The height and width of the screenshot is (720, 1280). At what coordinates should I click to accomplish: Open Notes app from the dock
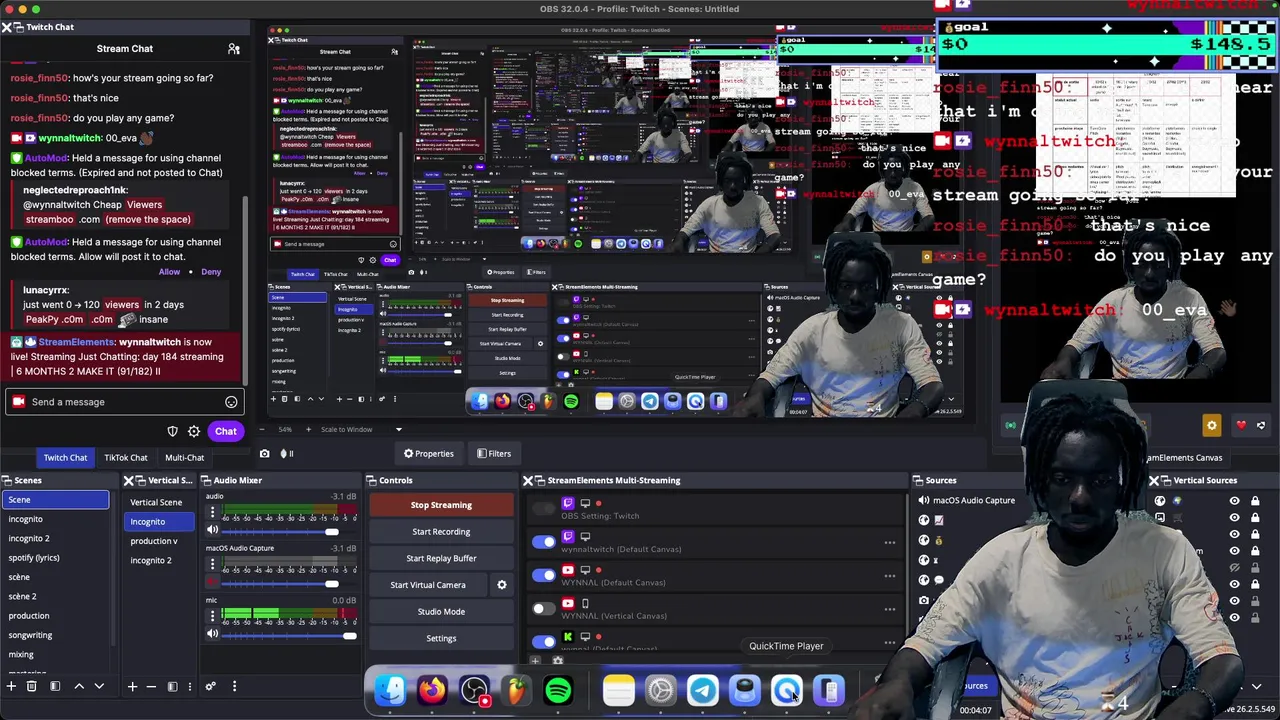[x=618, y=690]
